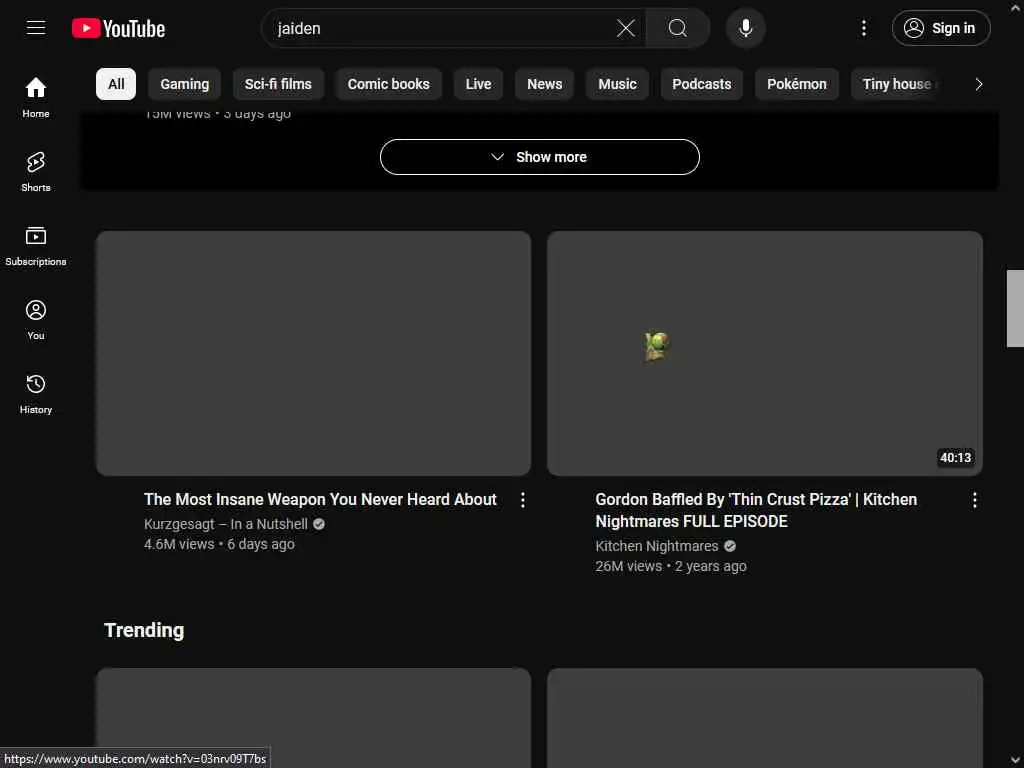This screenshot has height=768, width=1024.
Task: Select the Podcasts filter chip
Action: pos(702,84)
